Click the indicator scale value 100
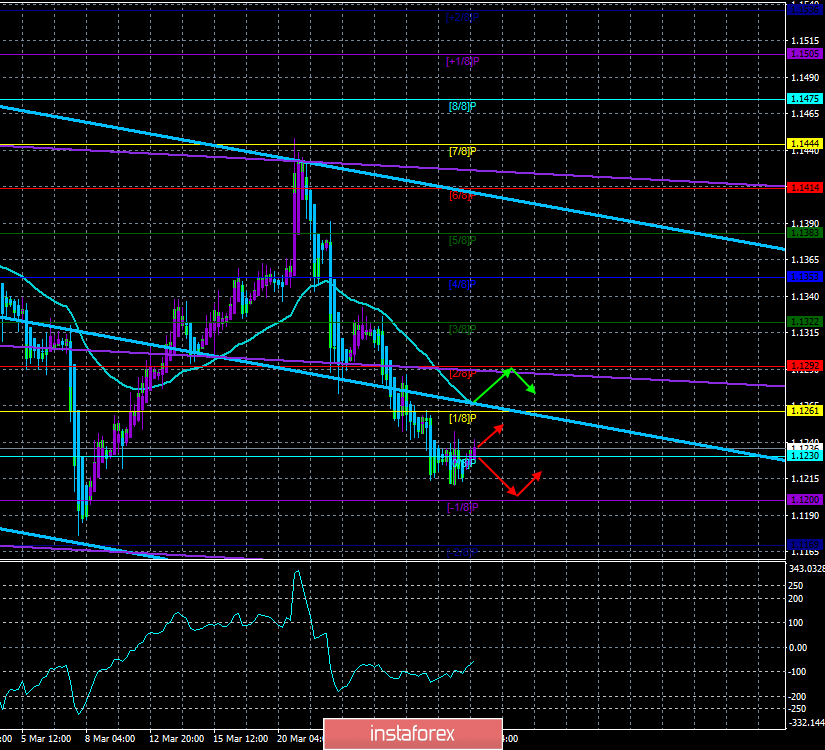 [796, 623]
